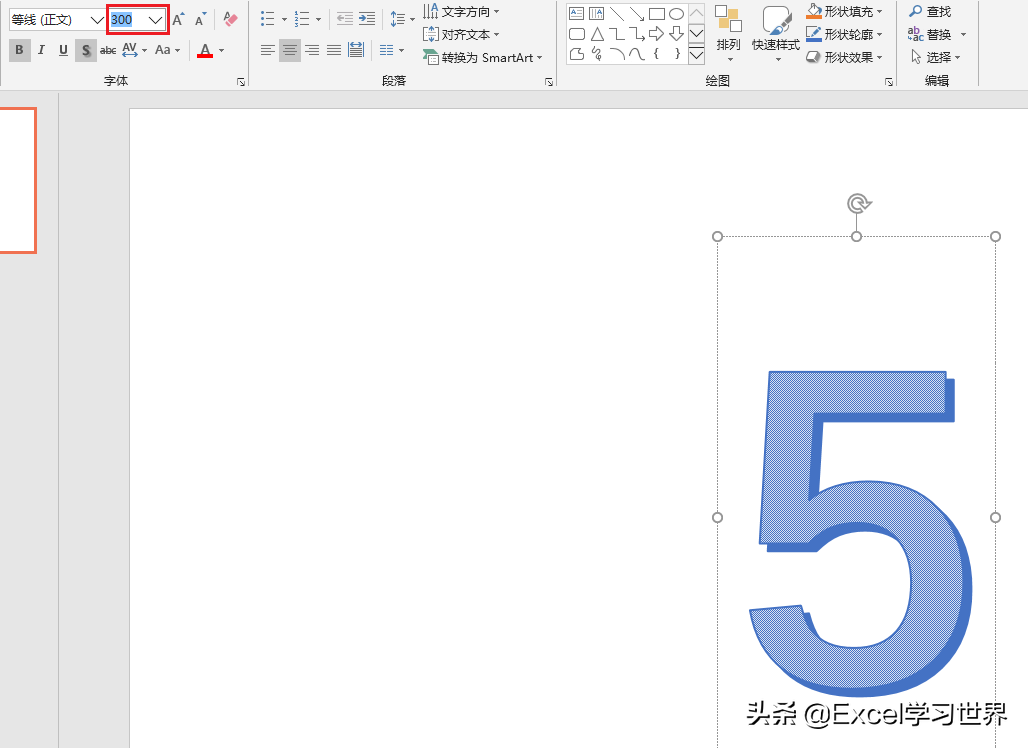Open the font name 等线 (正文) combo box

[x=57, y=20]
